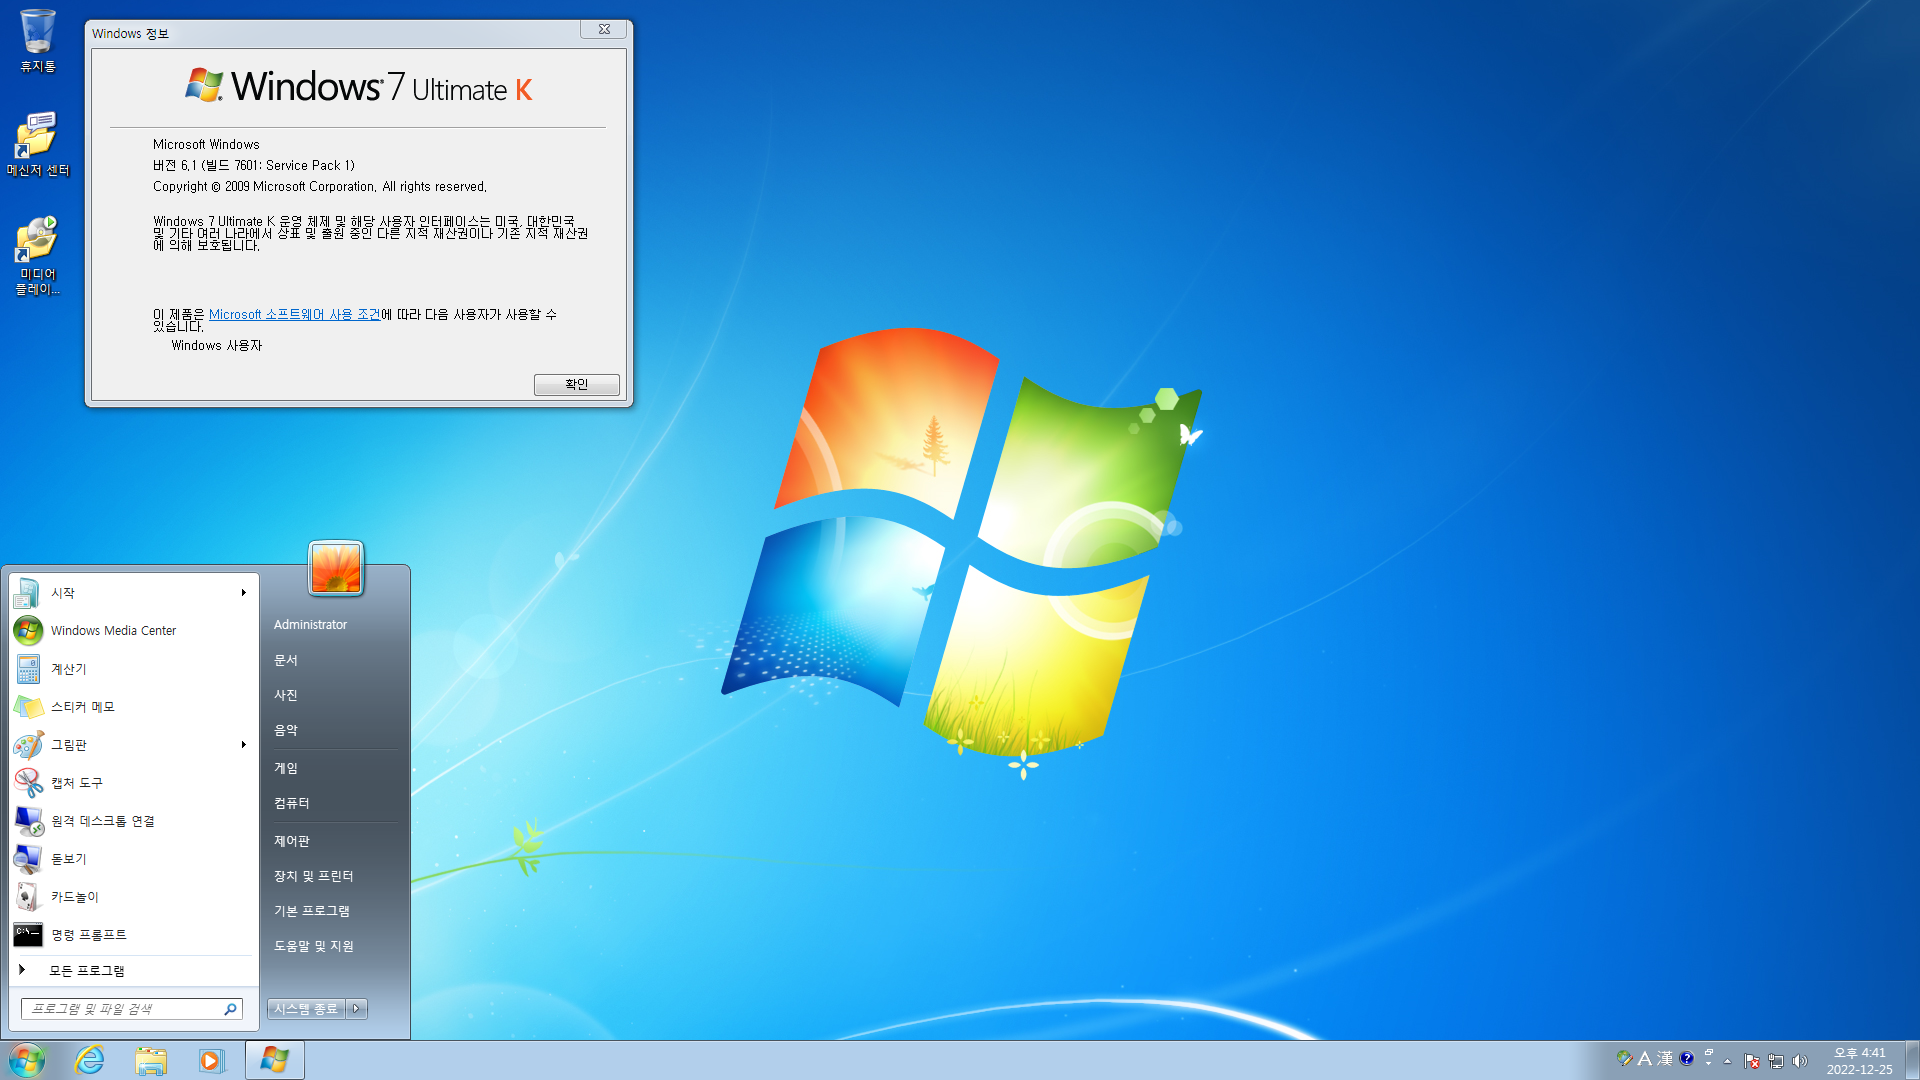This screenshot has height=1080, width=1920.
Task: Click the user account picture thumbnail
Action: click(x=336, y=568)
